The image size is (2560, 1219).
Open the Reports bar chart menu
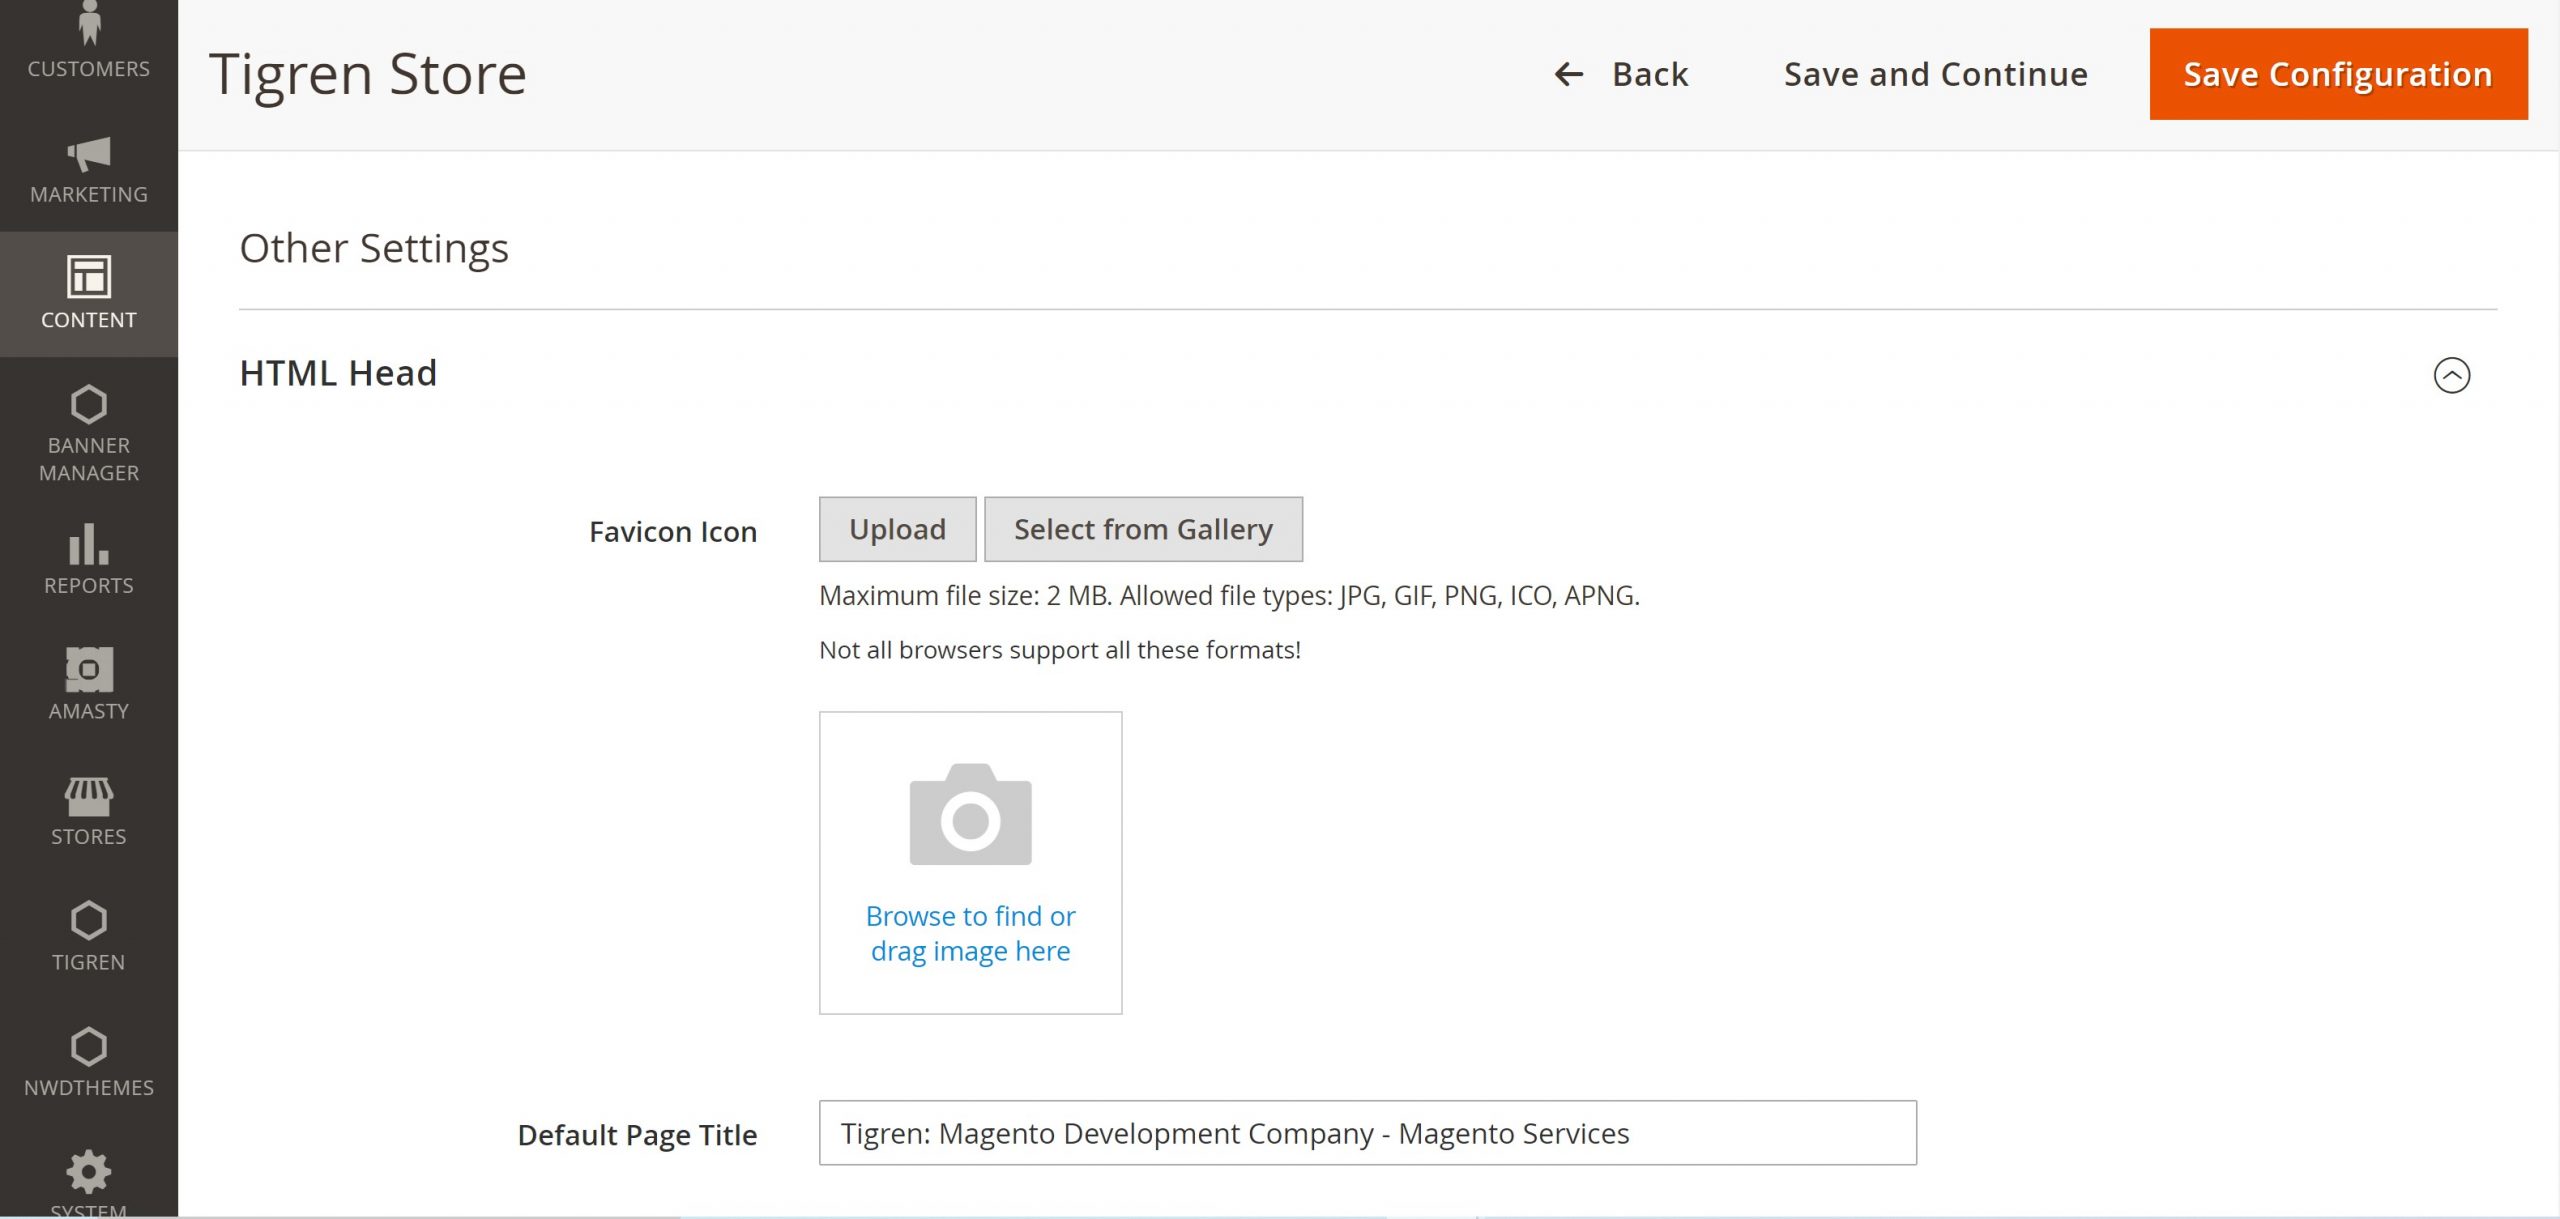pos(89,560)
